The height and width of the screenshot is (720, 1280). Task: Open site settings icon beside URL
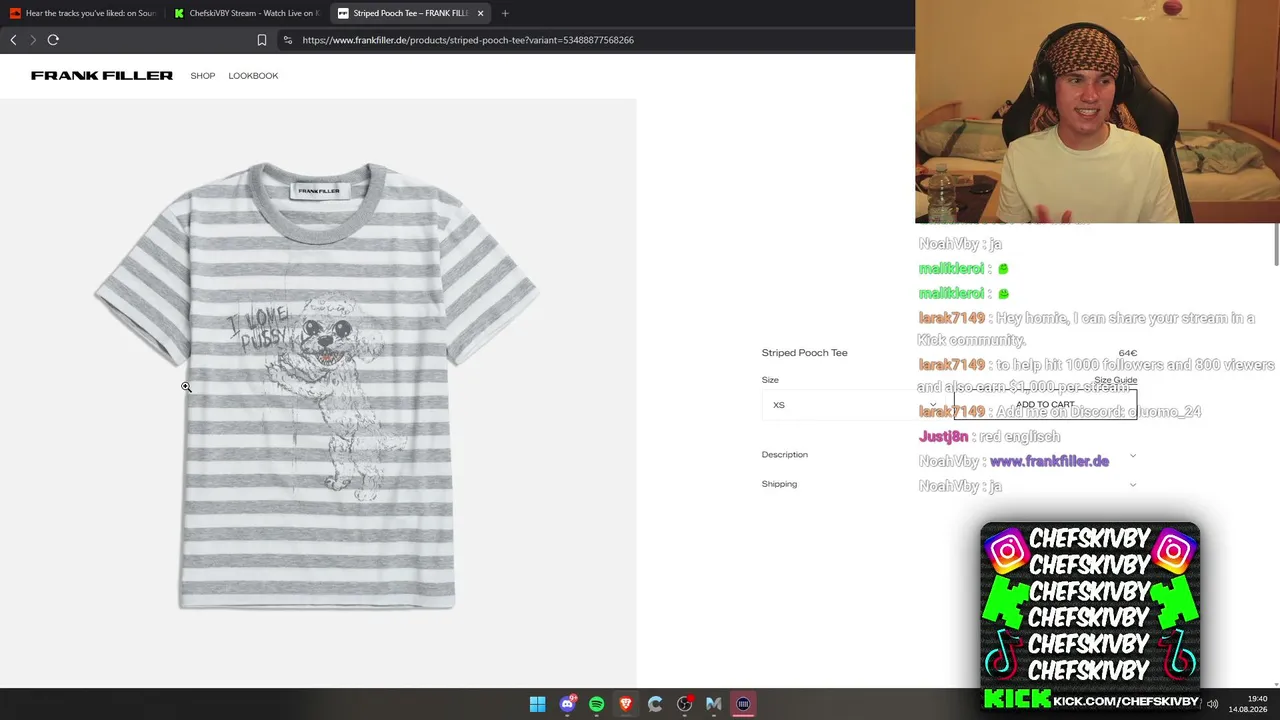click(x=288, y=40)
